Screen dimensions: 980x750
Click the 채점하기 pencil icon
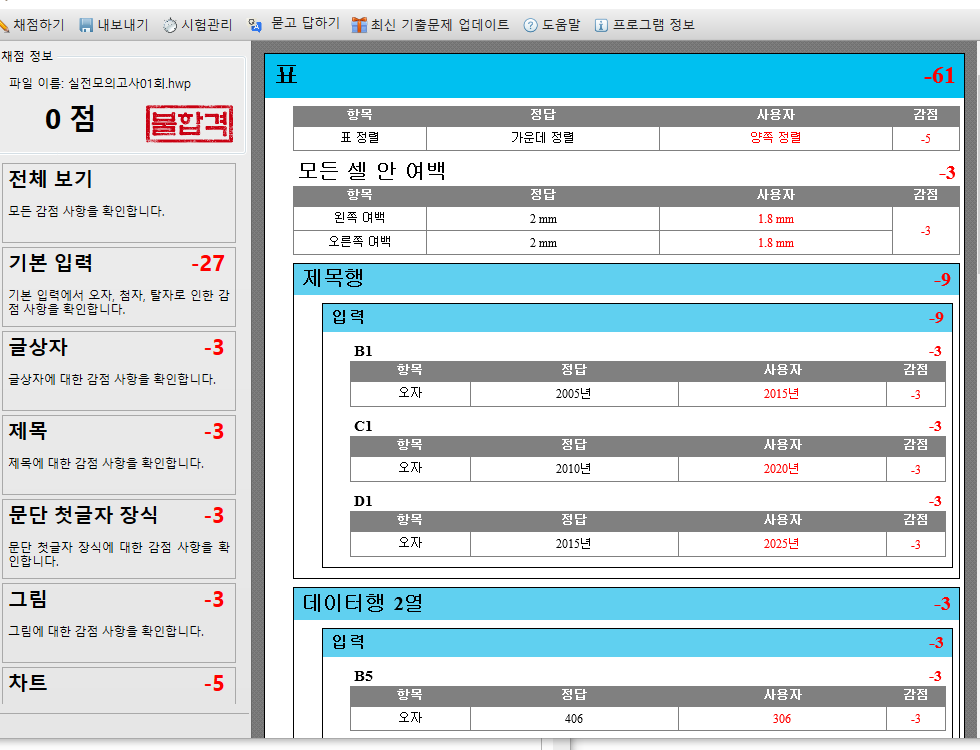pos(5,25)
